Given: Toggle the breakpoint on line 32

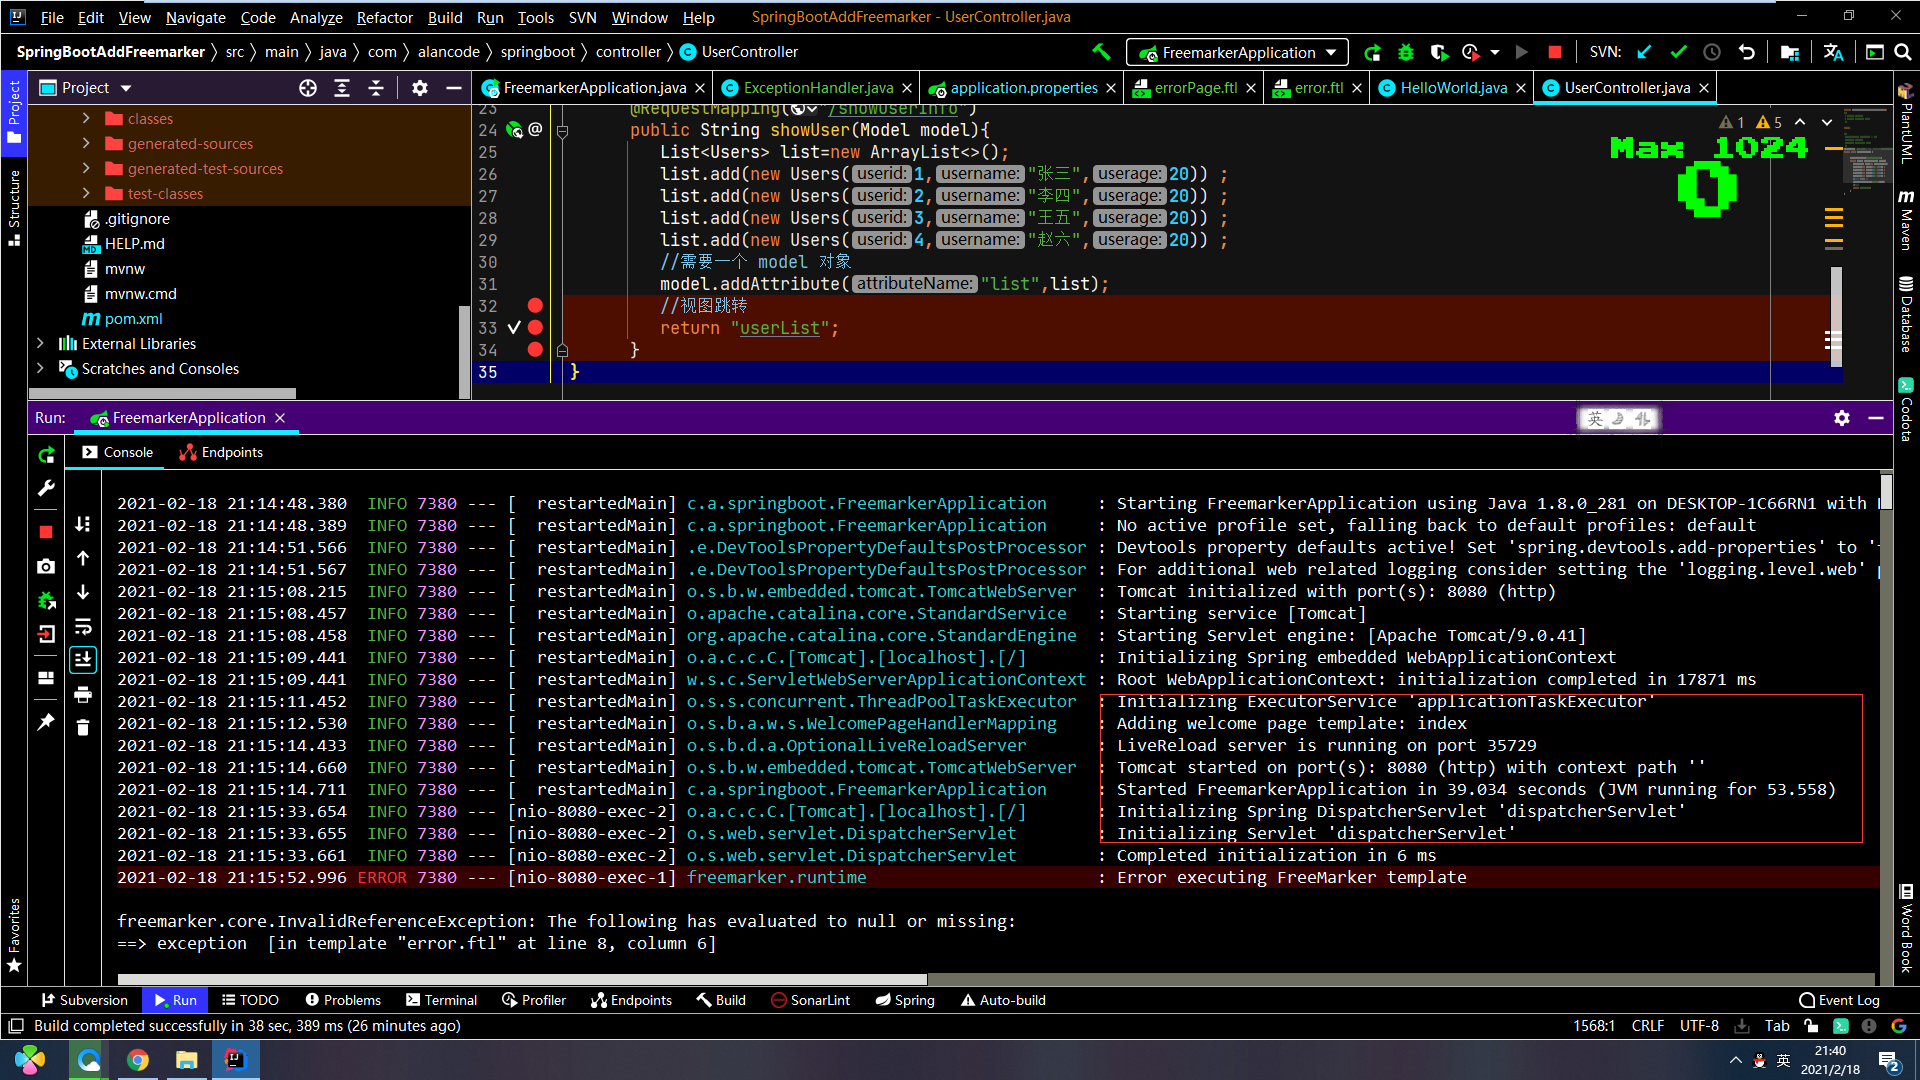Looking at the screenshot, I should (535, 305).
